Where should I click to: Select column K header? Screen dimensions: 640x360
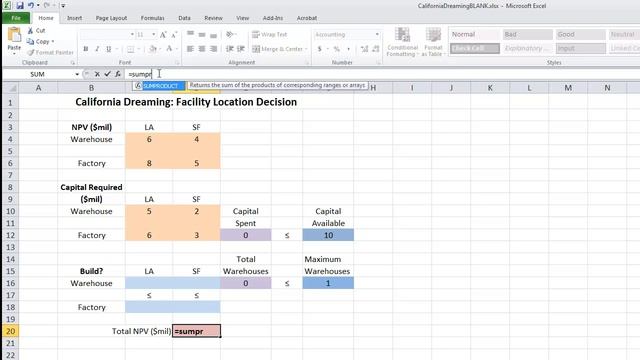(x=490, y=88)
